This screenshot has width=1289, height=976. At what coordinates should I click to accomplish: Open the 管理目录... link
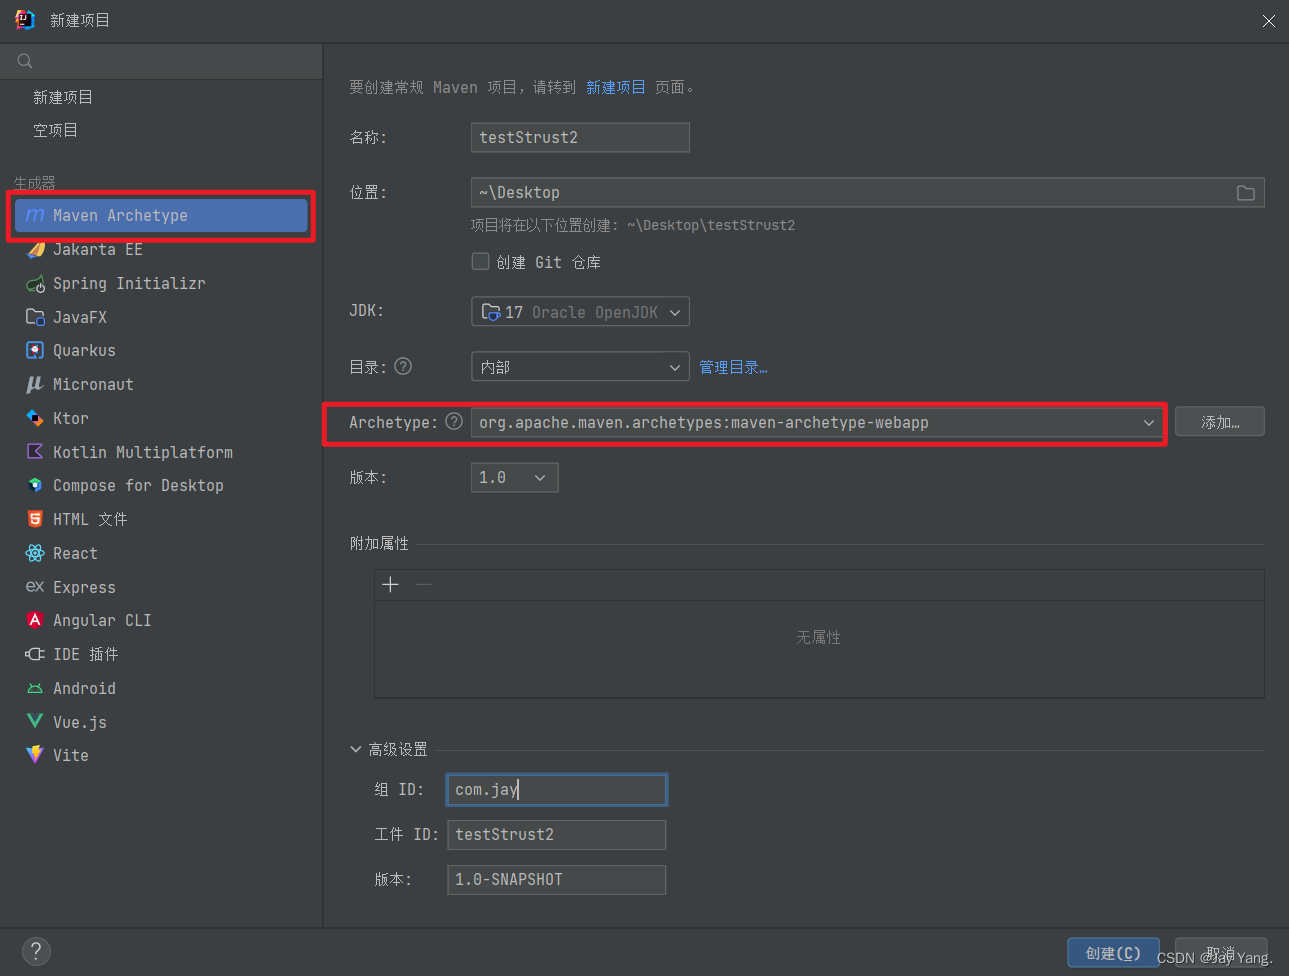click(x=733, y=367)
